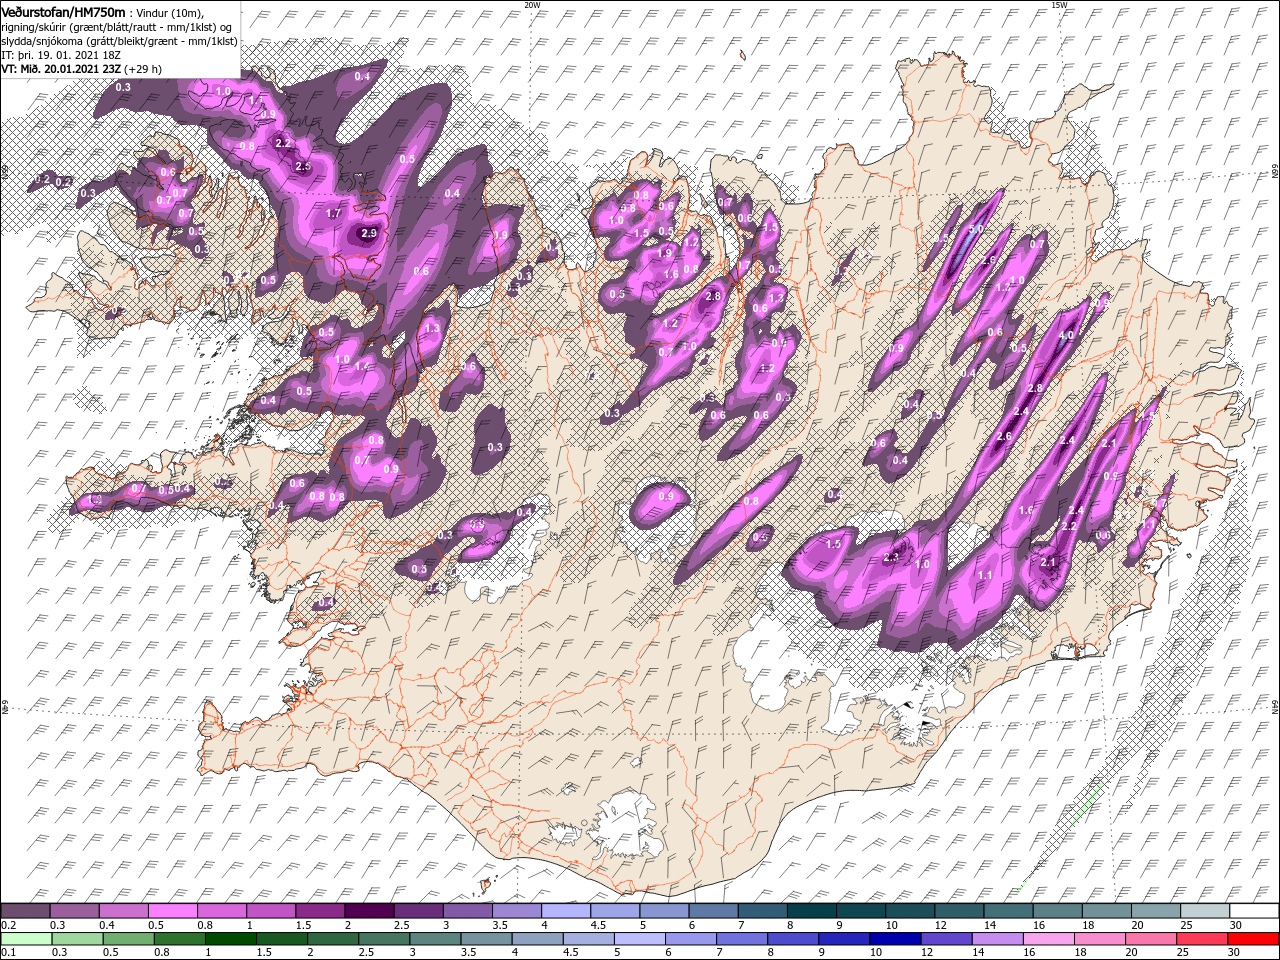Pick the upper-row legend swatch starting at 0.3
Viewport: 1280px width, 960px height.
point(75,911)
